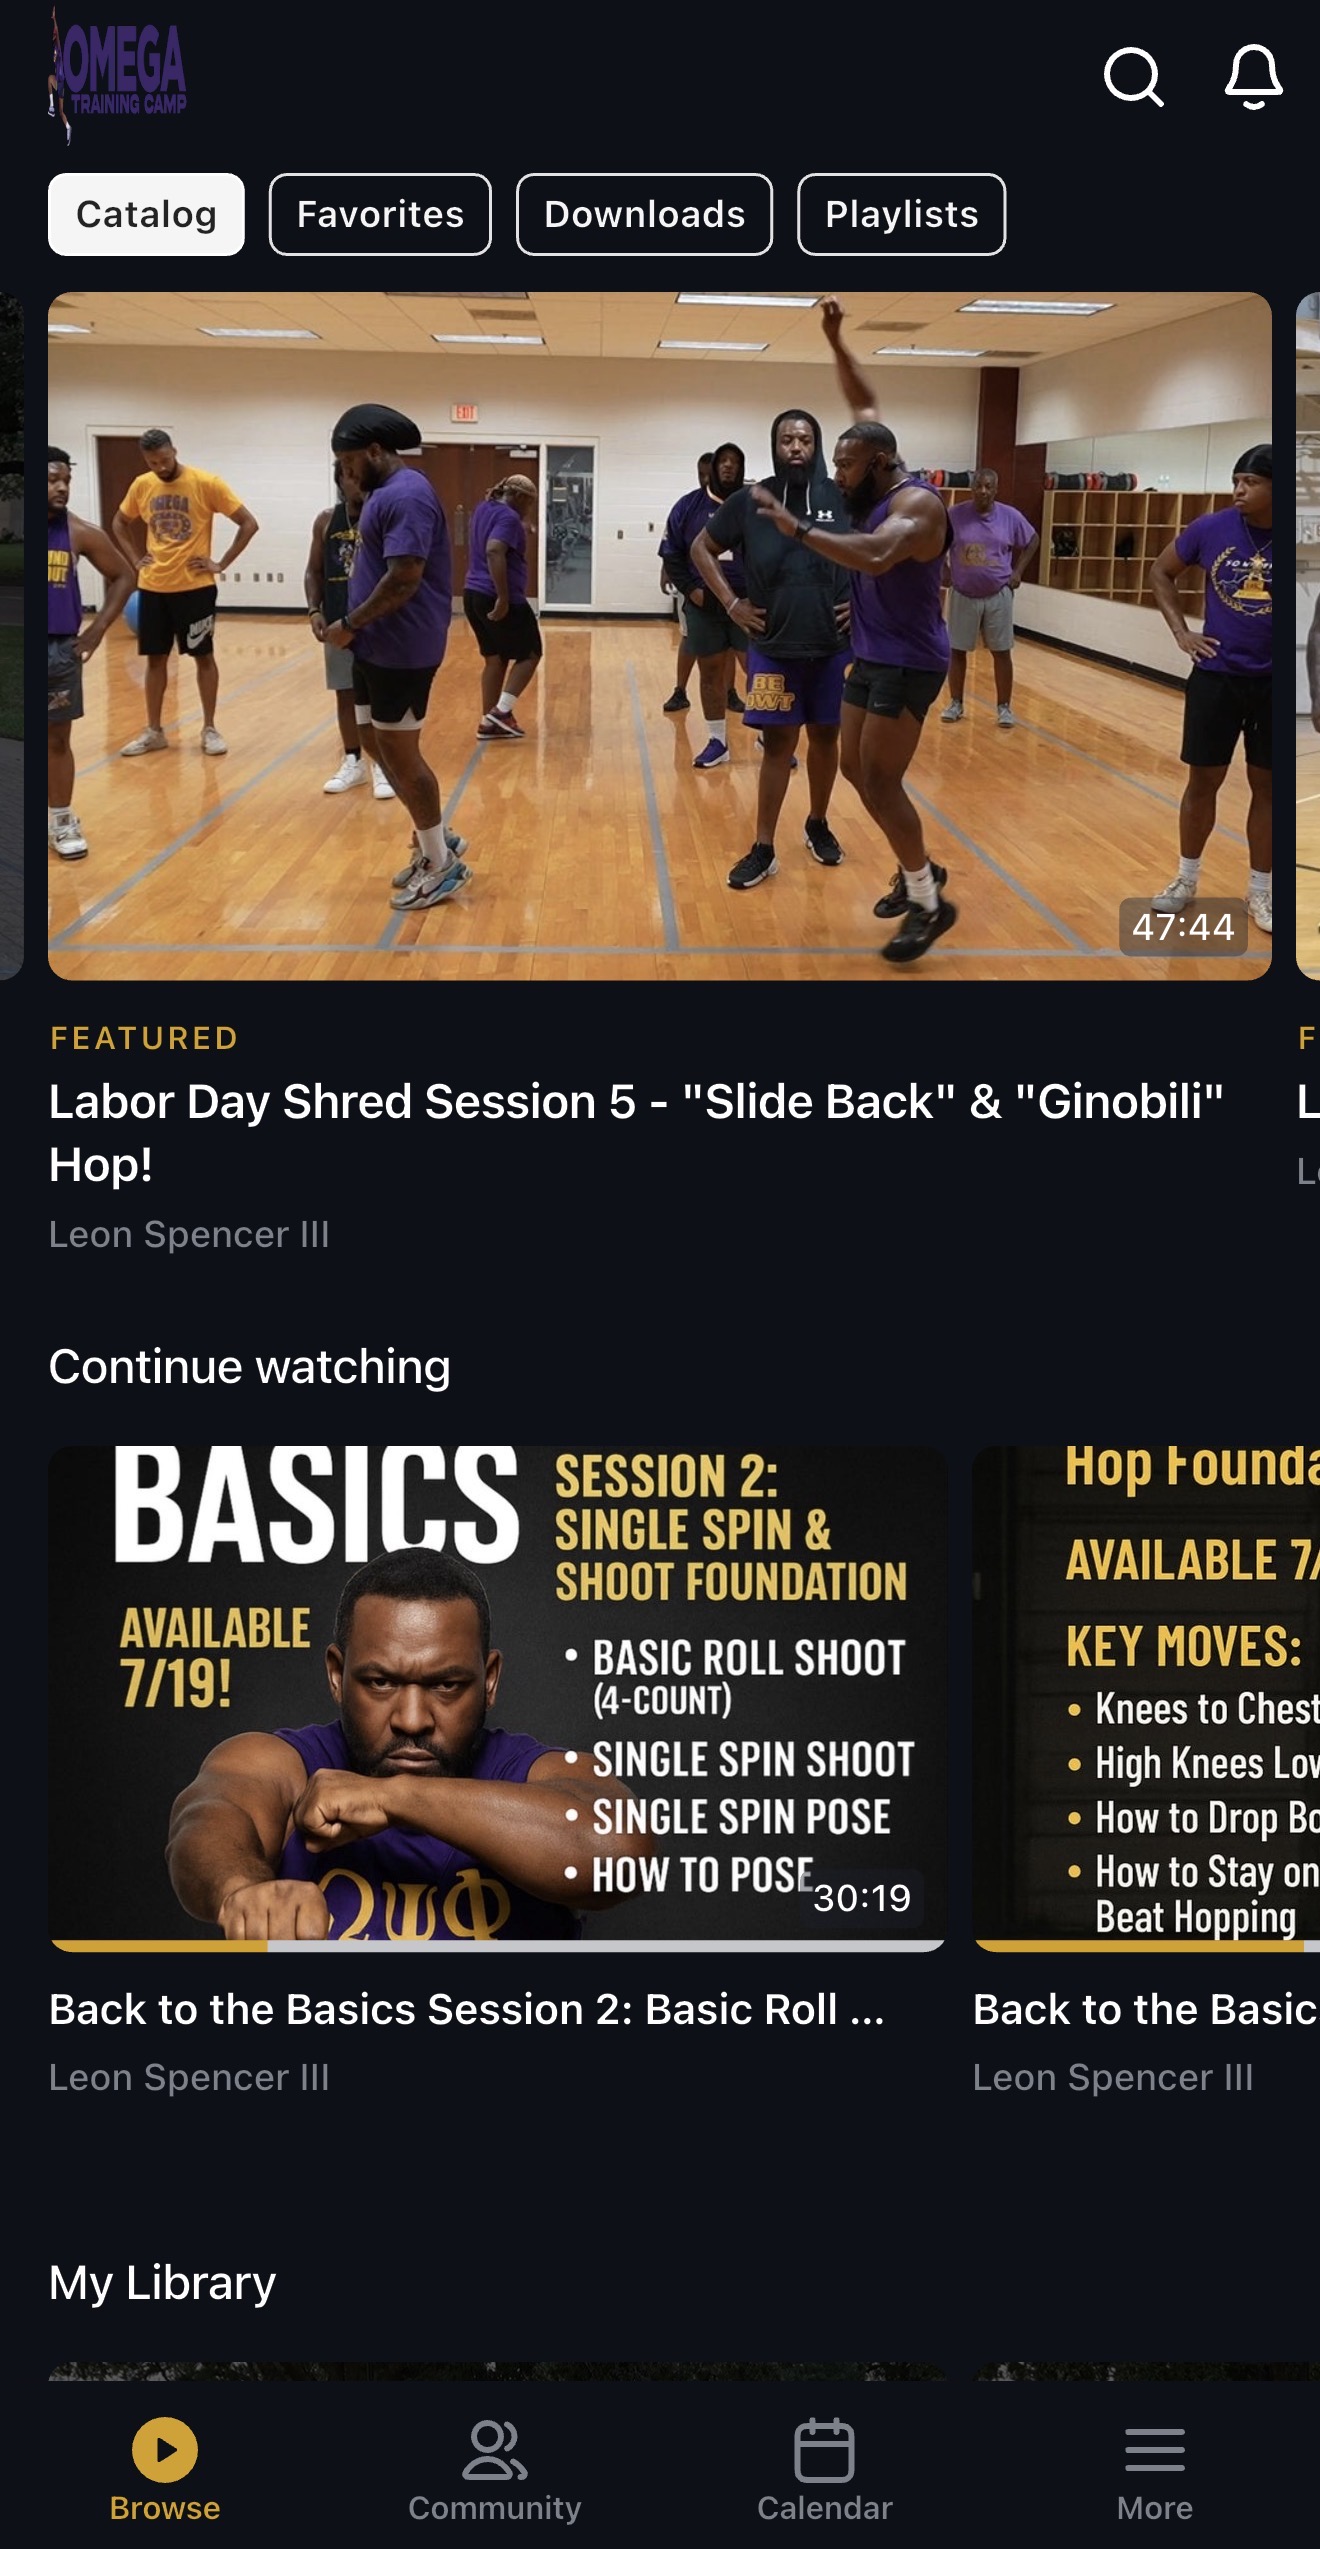Resume Basics Session 2 Single Spin video
Screen dimensions: 1320x2549
(x=497, y=1696)
